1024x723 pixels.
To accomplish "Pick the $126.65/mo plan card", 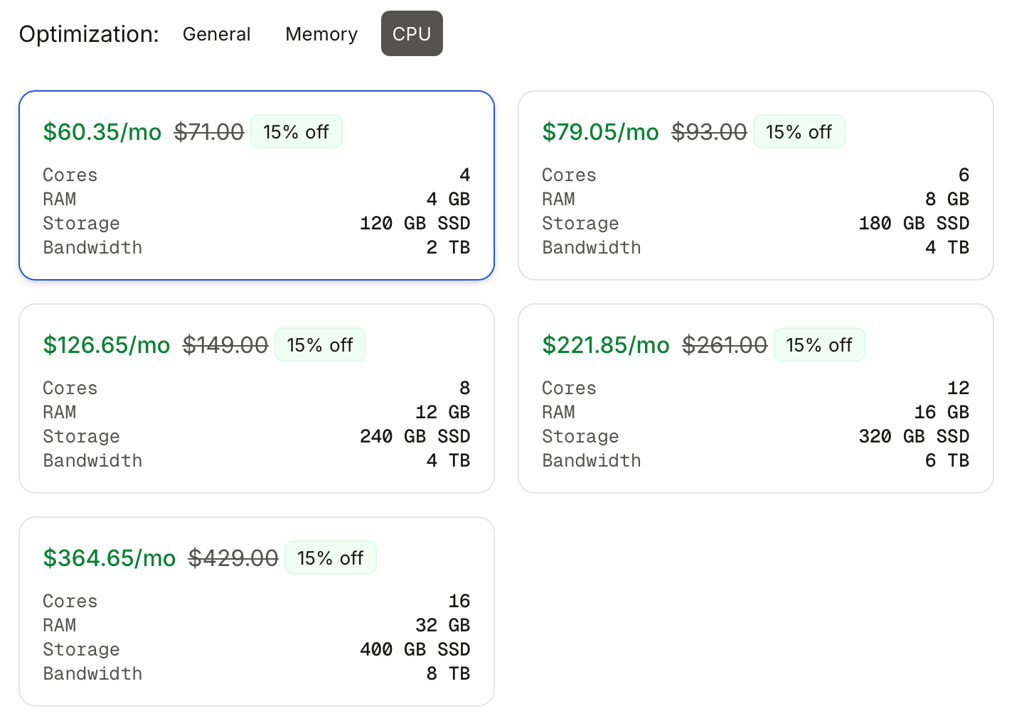I will [x=257, y=398].
